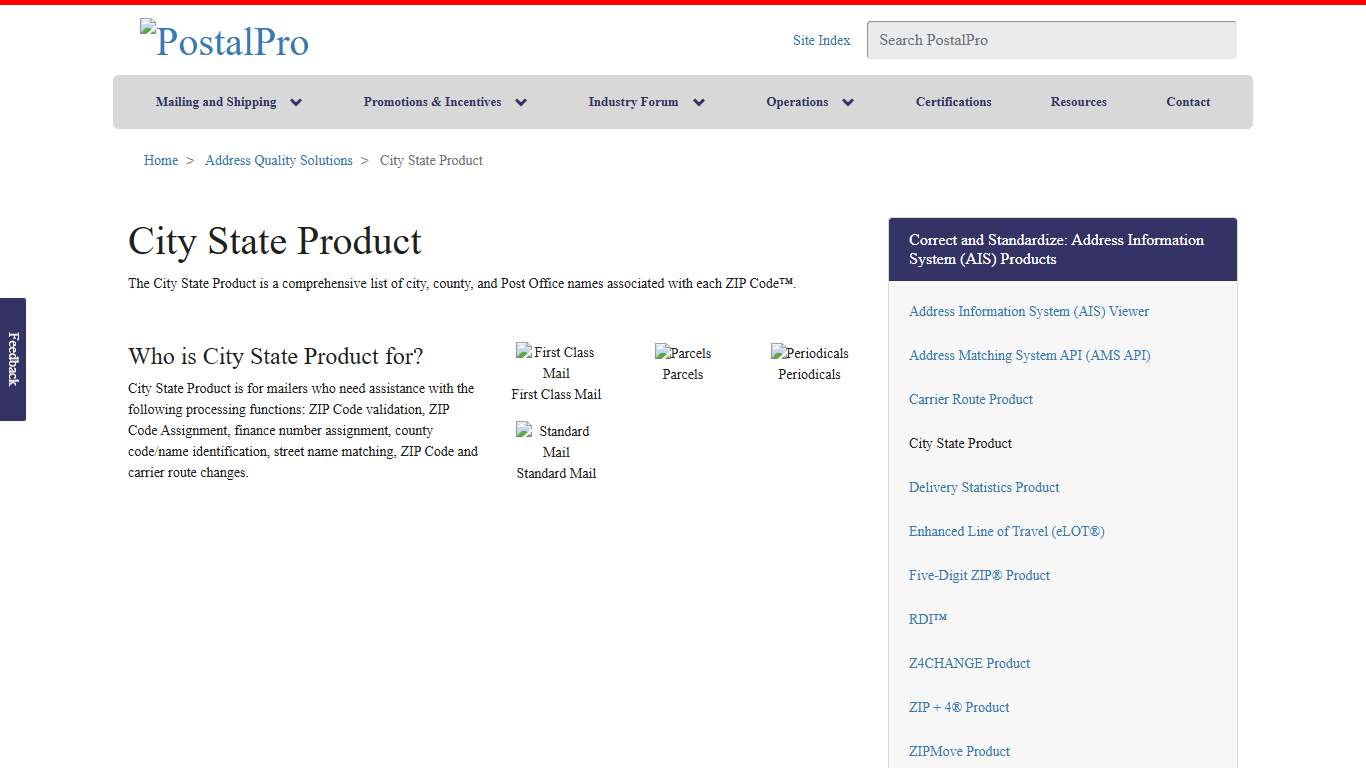The image size is (1366, 768).
Task: Open the Feedback side tab
Action: click(13, 360)
